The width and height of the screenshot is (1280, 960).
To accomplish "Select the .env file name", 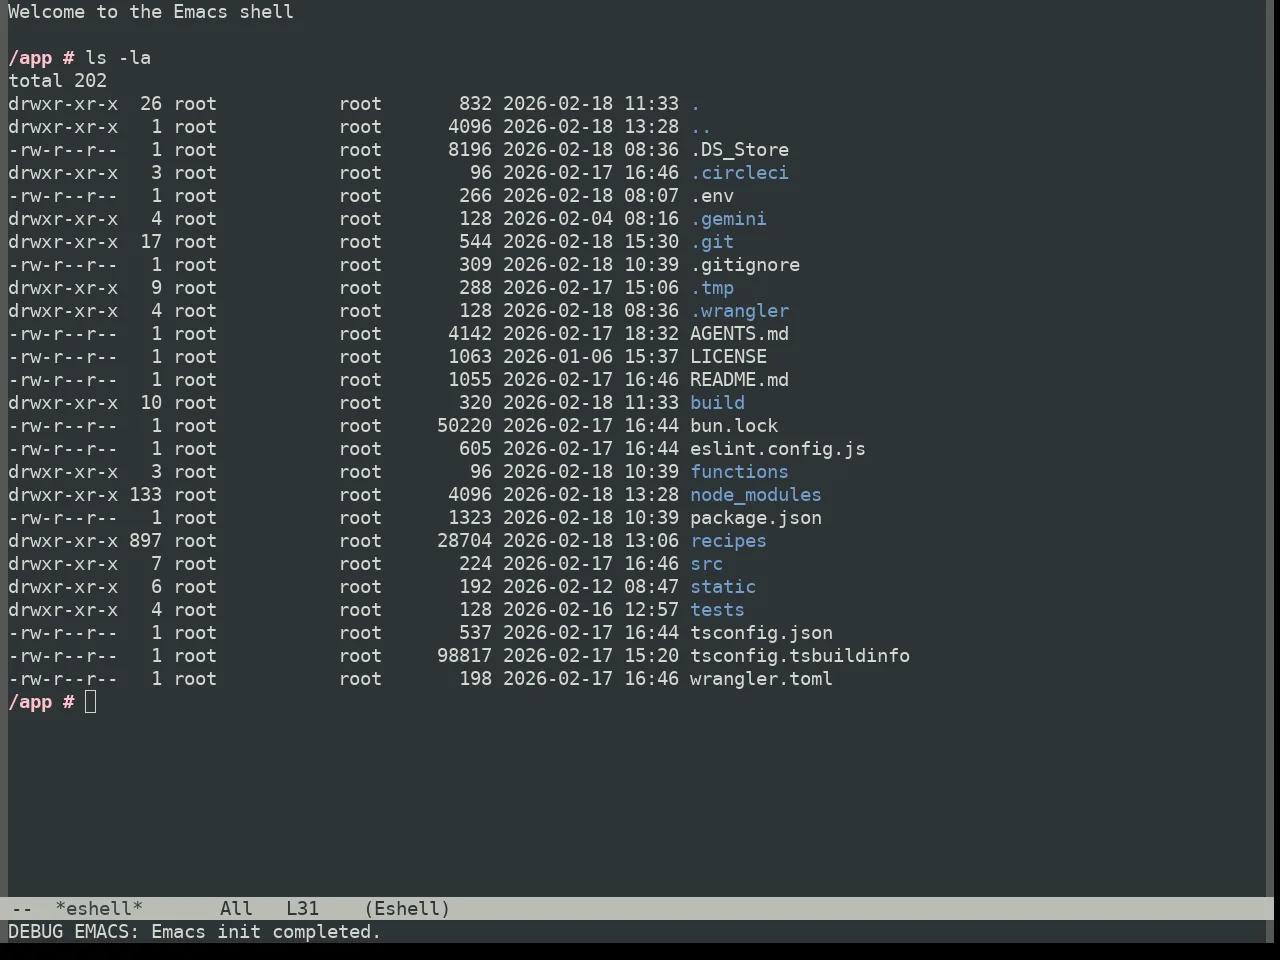I will (712, 196).
